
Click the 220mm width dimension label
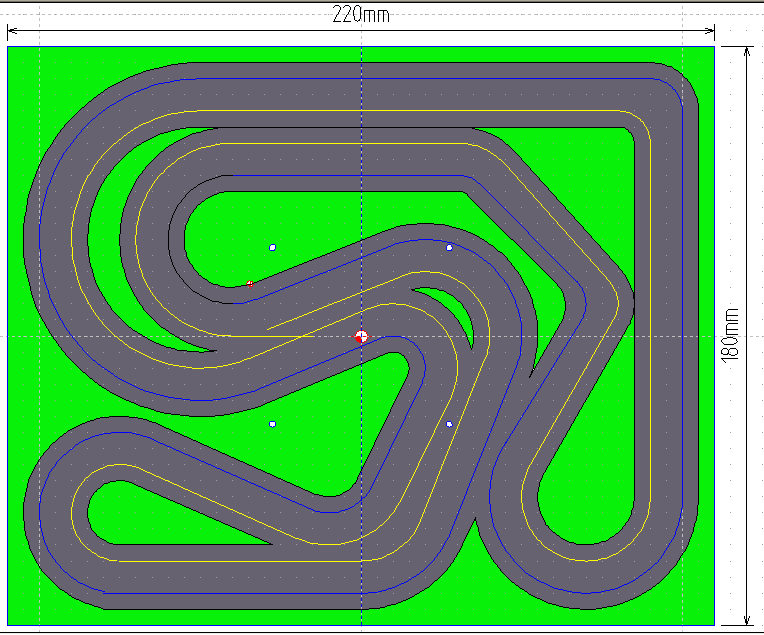[361, 14]
